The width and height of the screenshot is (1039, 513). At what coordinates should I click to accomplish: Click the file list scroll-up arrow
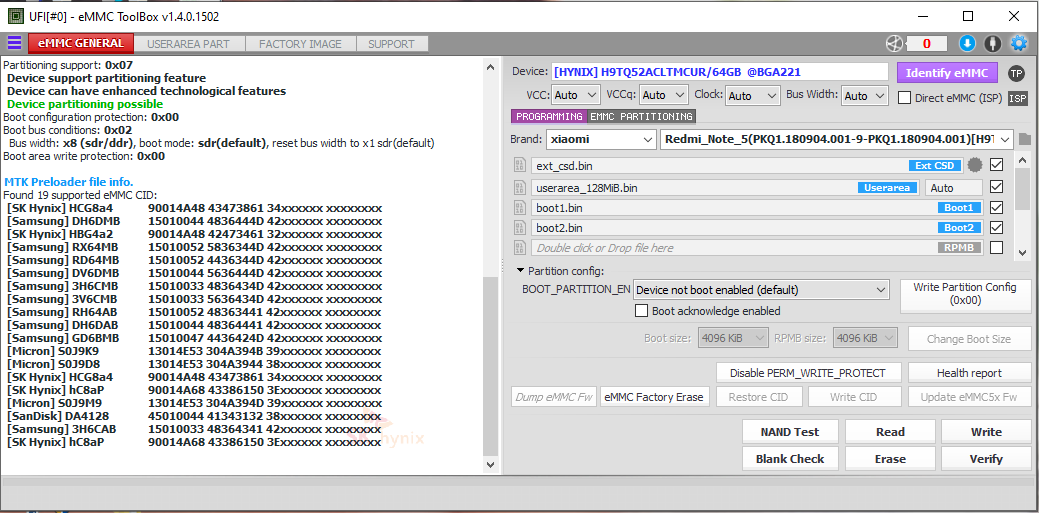1022,159
